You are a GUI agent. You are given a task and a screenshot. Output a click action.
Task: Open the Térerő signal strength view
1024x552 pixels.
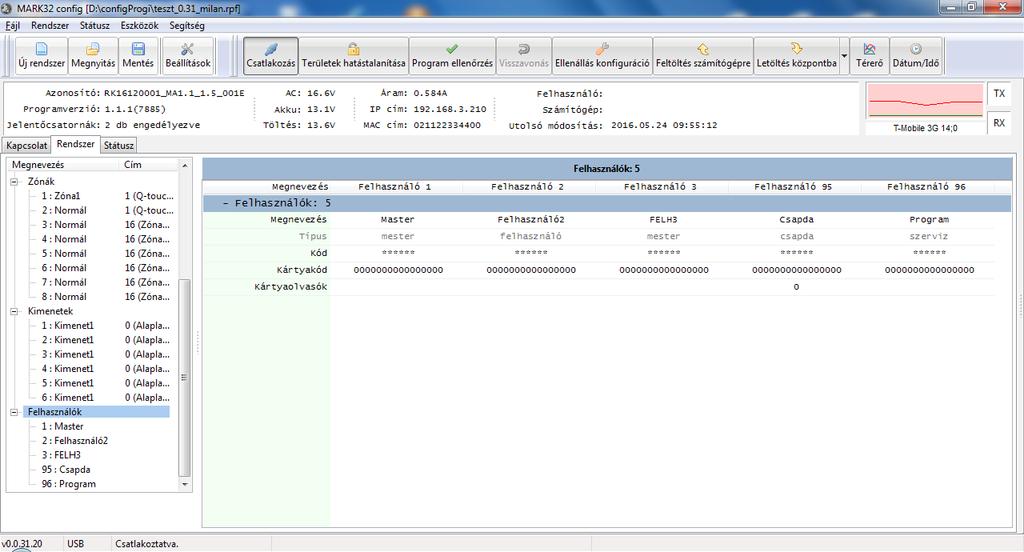869,56
